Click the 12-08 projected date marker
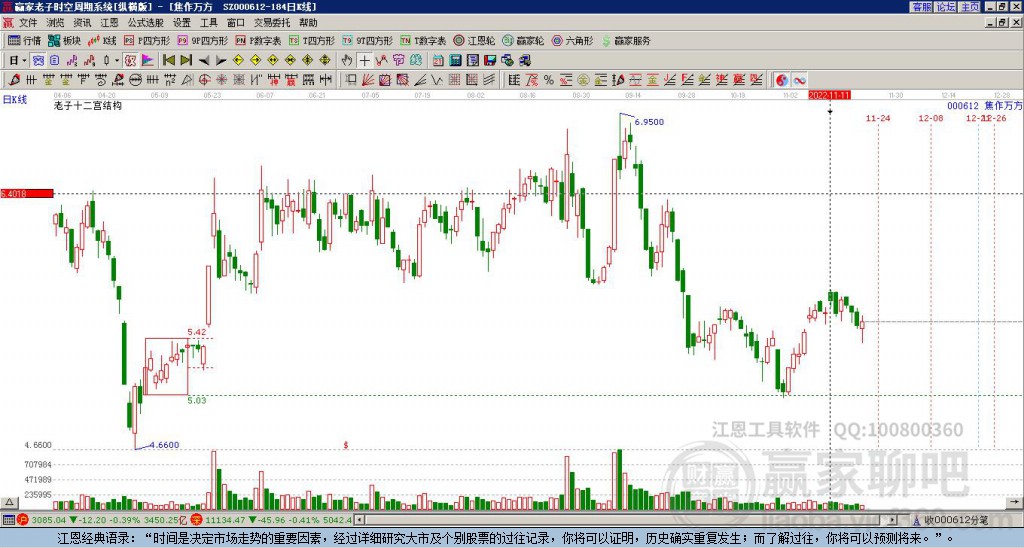1024x548 pixels. (931, 118)
